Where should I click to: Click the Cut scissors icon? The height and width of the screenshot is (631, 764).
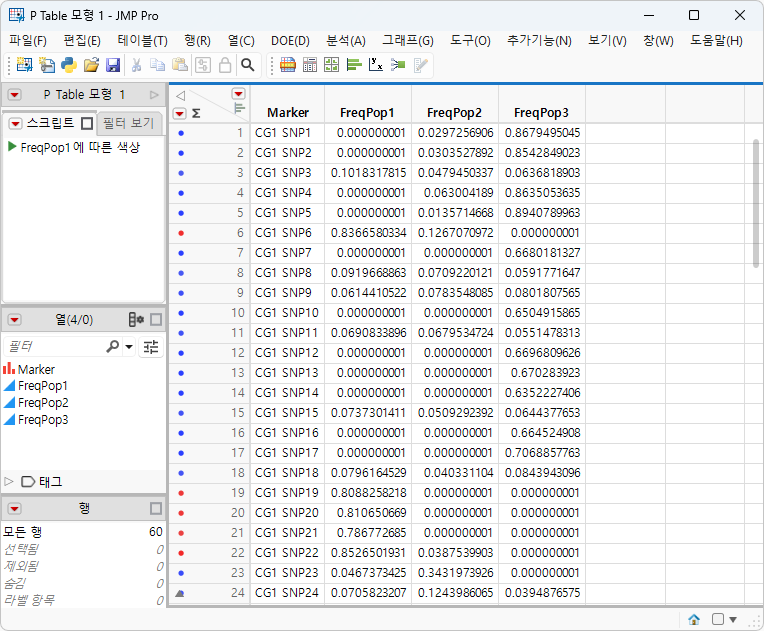[136, 65]
